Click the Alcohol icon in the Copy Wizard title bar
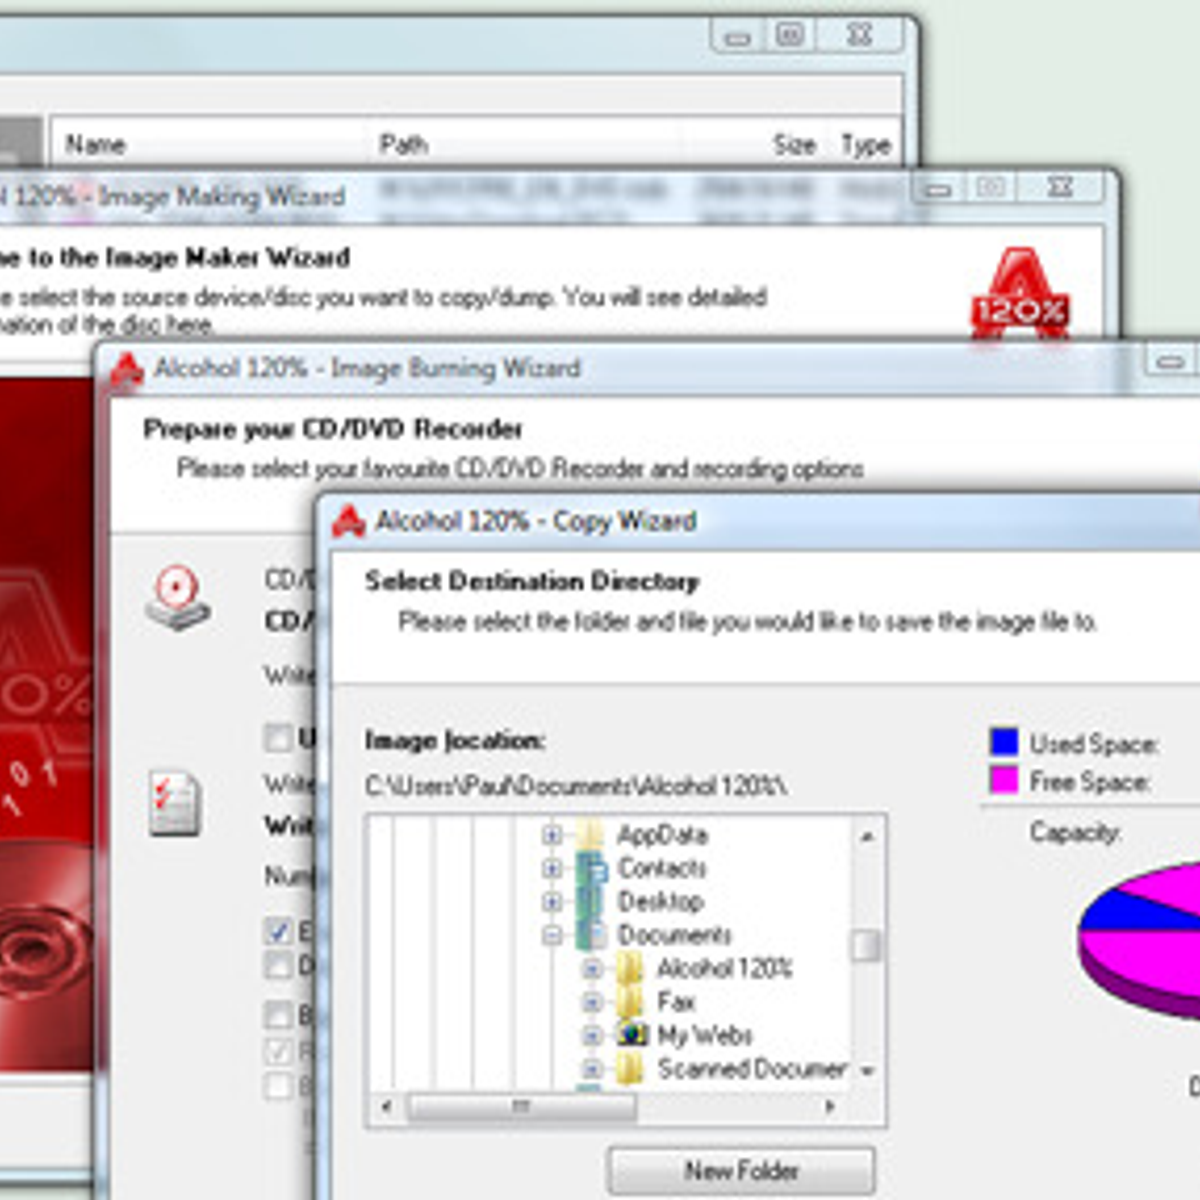This screenshot has height=1200, width=1200. click(349, 522)
